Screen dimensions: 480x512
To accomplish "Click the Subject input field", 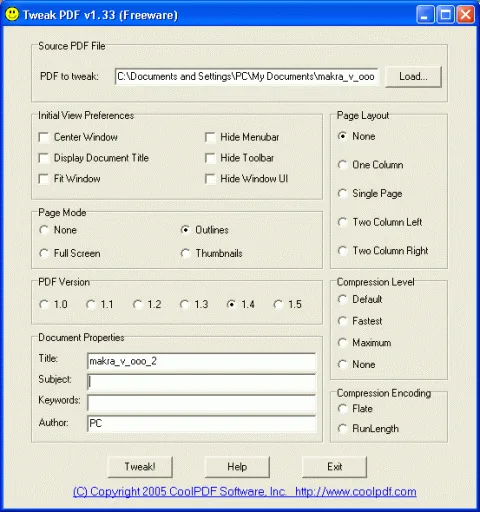I will [201, 382].
